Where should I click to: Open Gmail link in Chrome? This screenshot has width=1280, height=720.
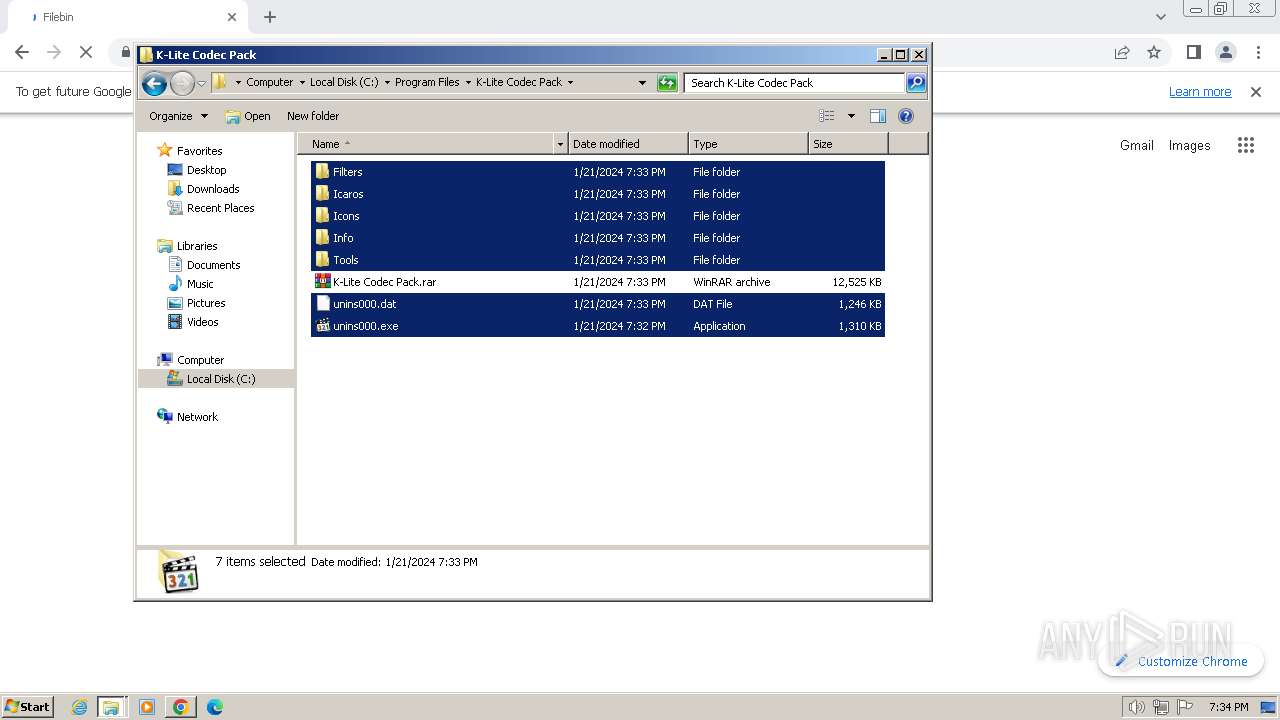tap(1137, 146)
